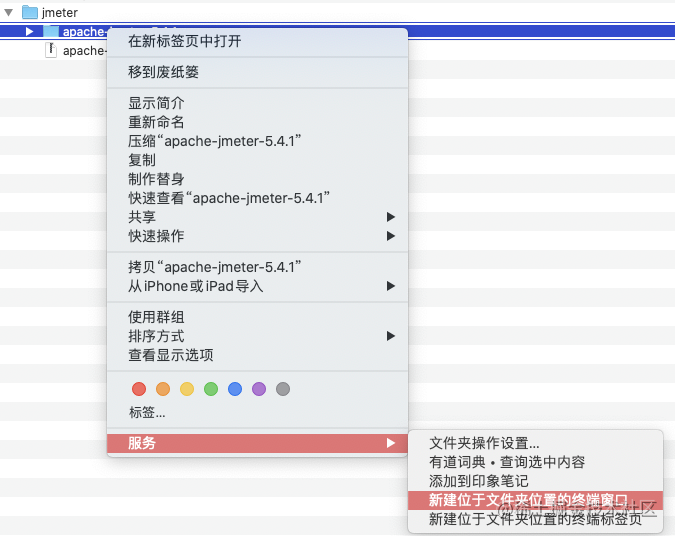
Task: Select 使用群组 menu entry
Action: pyautogui.click(x=257, y=317)
